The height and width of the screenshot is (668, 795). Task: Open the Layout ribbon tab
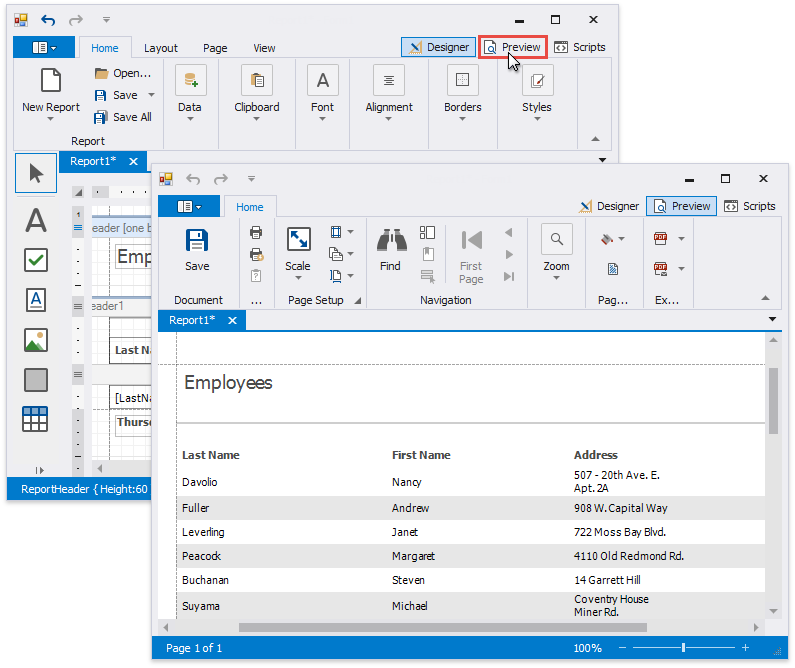click(161, 48)
